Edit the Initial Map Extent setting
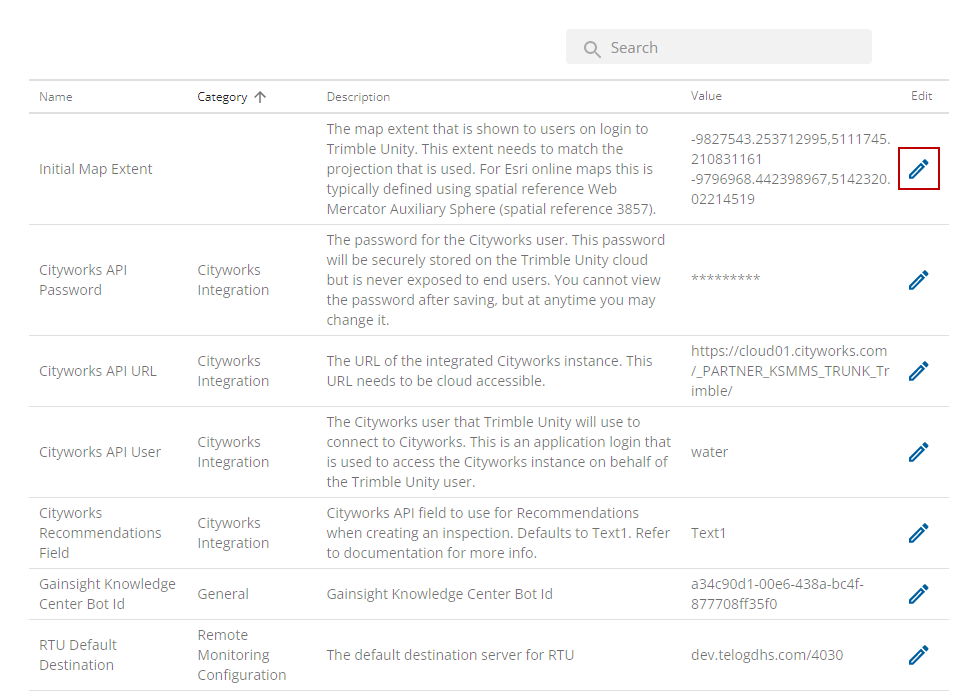This screenshot has height=695, width=978. tap(918, 168)
